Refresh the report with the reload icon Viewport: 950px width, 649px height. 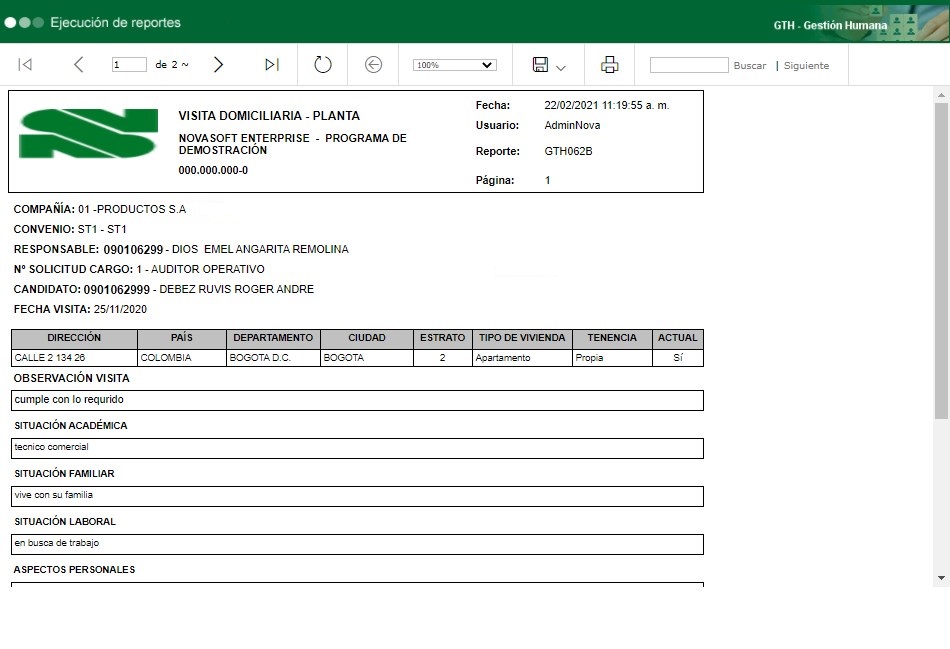point(322,65)
